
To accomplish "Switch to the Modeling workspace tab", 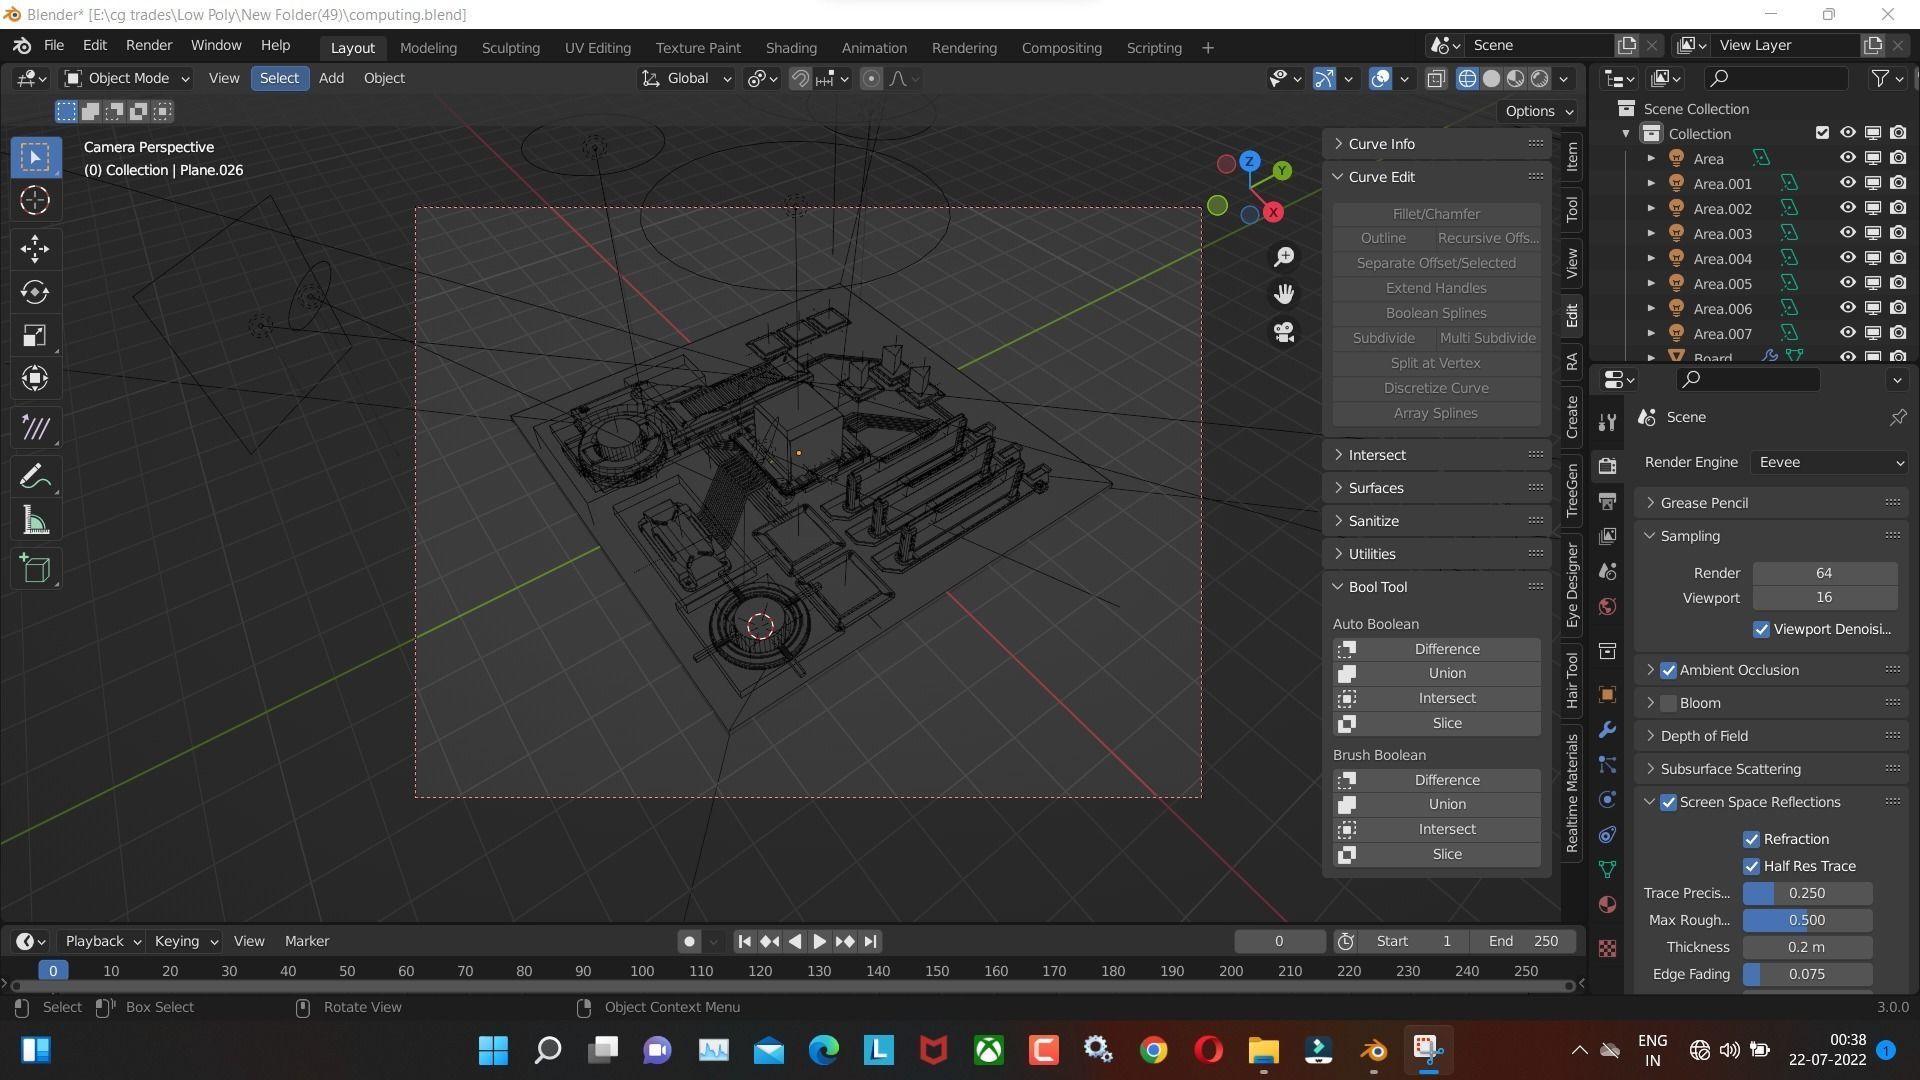I will pyautogui.click(x=428, y=47).
